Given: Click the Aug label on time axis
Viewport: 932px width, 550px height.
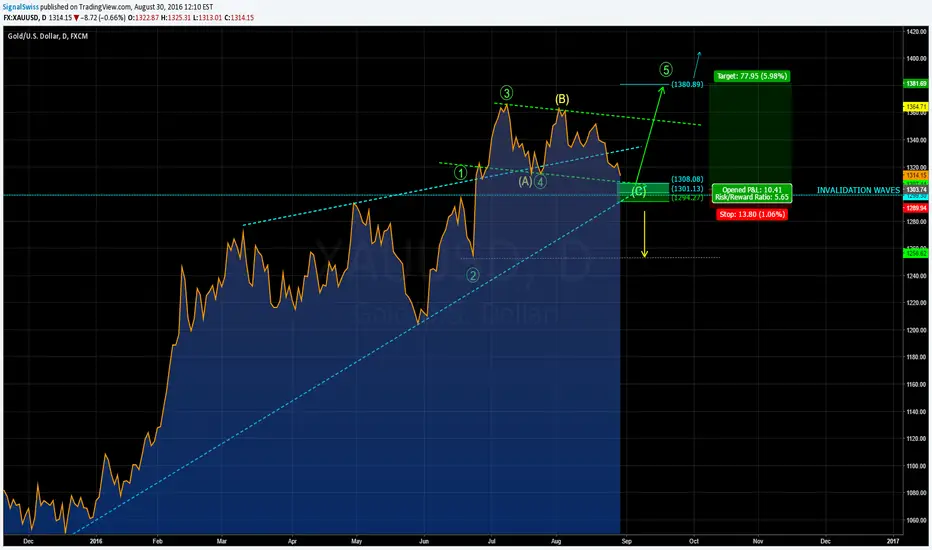Looking at the screenshot, I should tap(556, 541).
